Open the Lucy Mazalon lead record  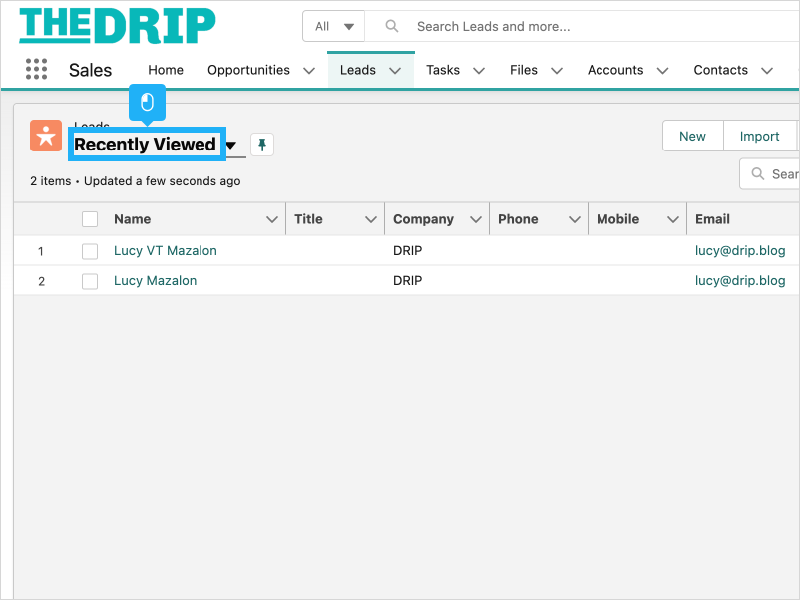click(156, 281)
